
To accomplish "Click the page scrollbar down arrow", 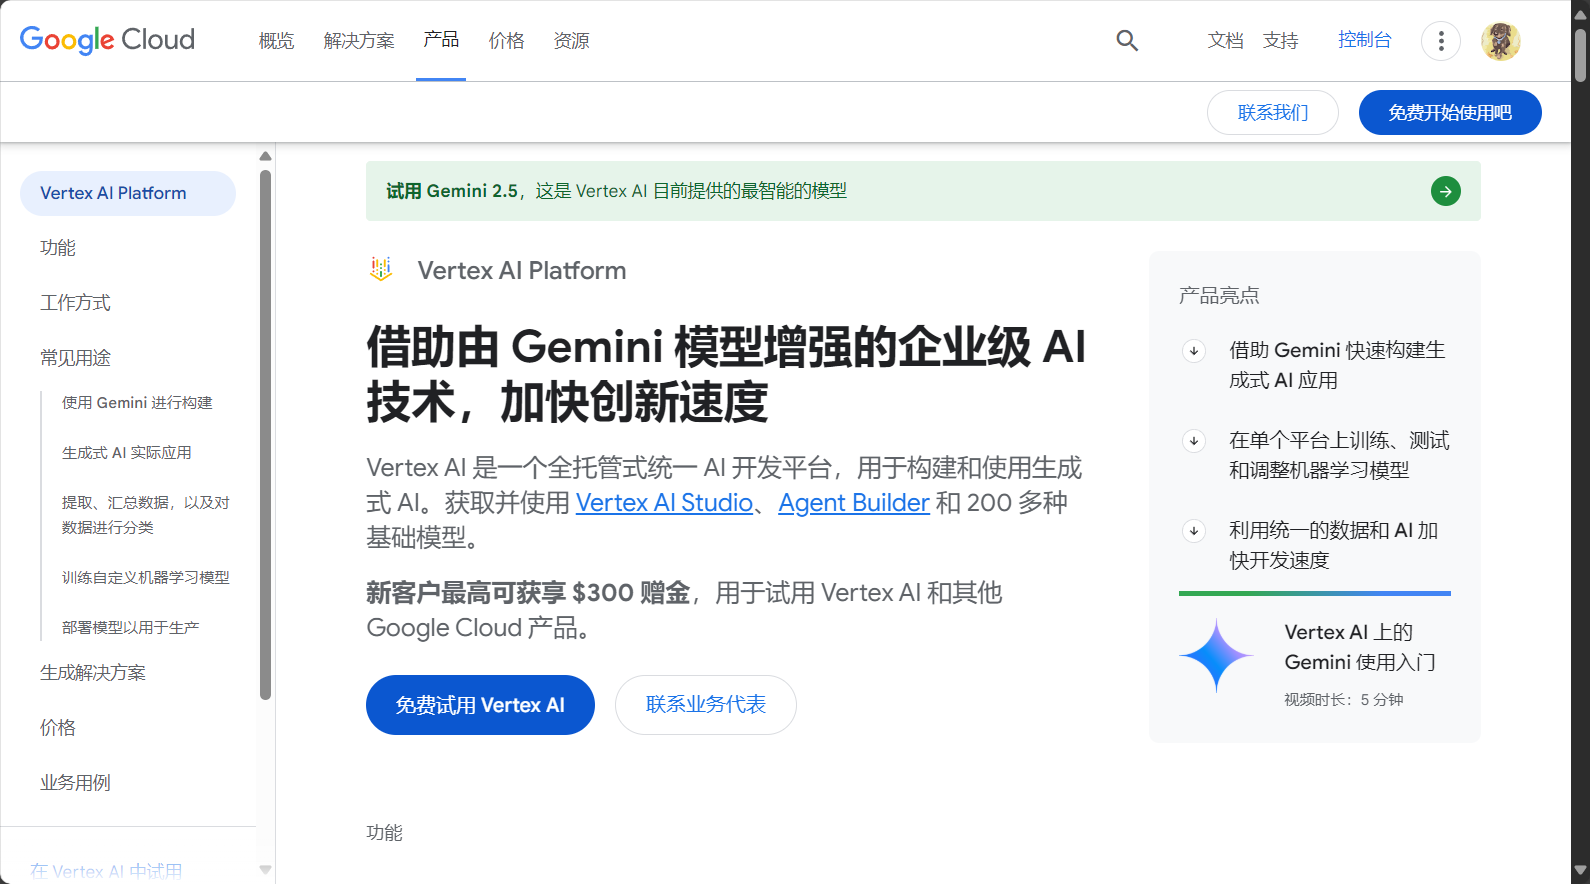I will tap(1580, 871).
